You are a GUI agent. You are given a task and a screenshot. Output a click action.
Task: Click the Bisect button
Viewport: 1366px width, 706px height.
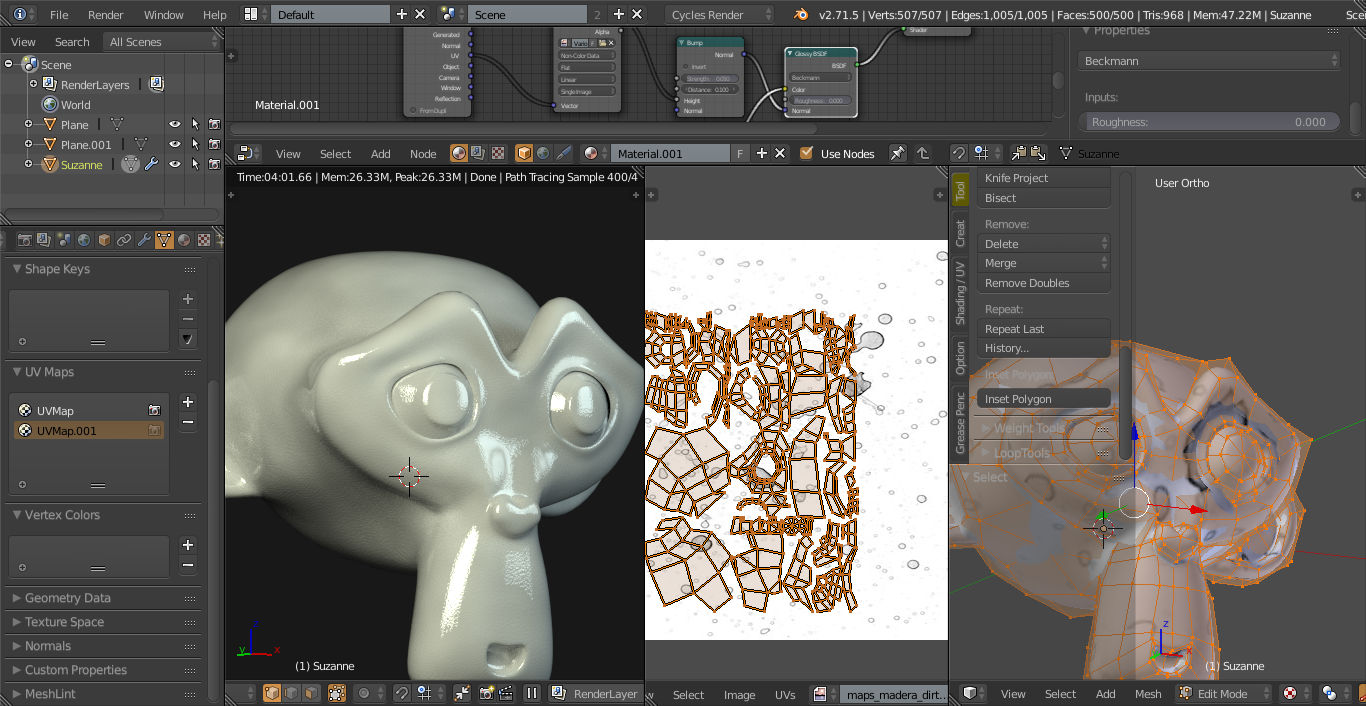(x=1044, y=198)
